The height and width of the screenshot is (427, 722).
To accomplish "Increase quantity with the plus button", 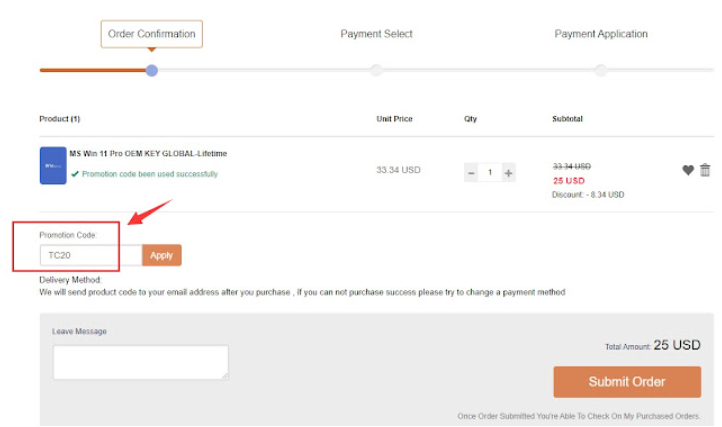I will (x=508, y=173).
